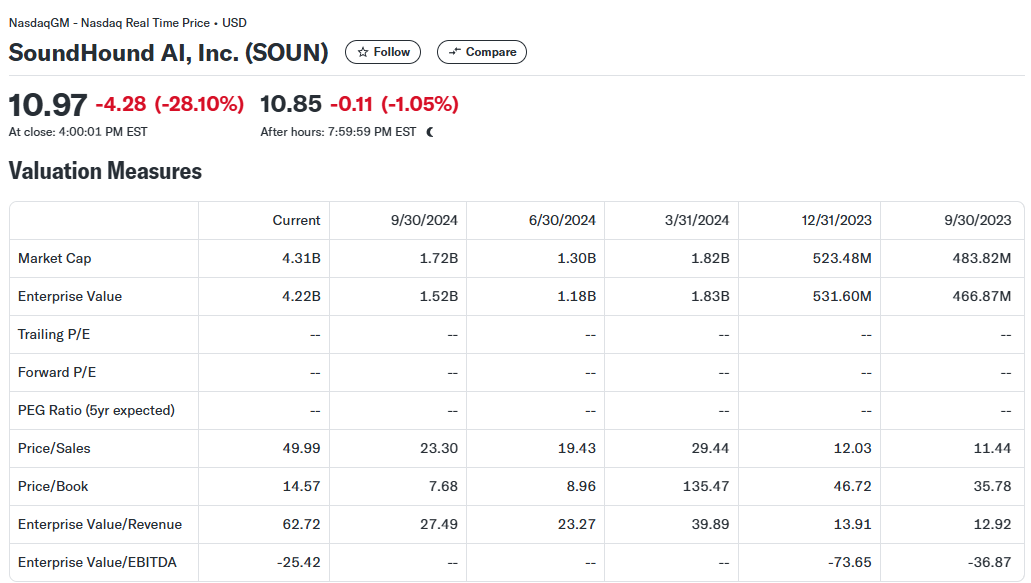This screenshot has width=1031, height=583.
Task: Click EV/Revenue value 12.92
Action: coord(992,525)
